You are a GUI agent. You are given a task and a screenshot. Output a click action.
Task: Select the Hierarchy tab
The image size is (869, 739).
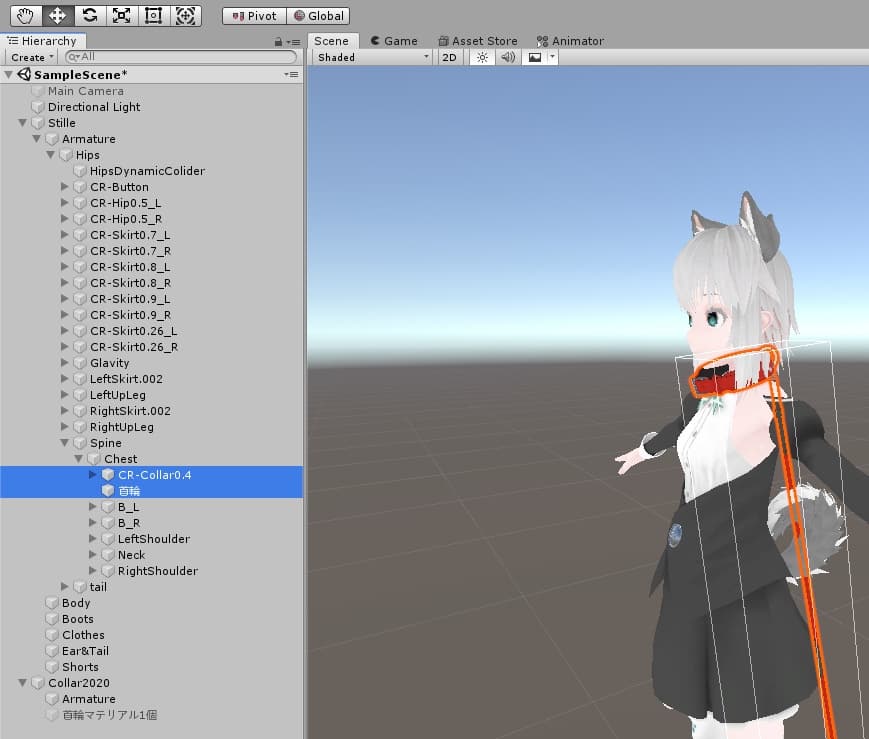[x=43, y=41]
